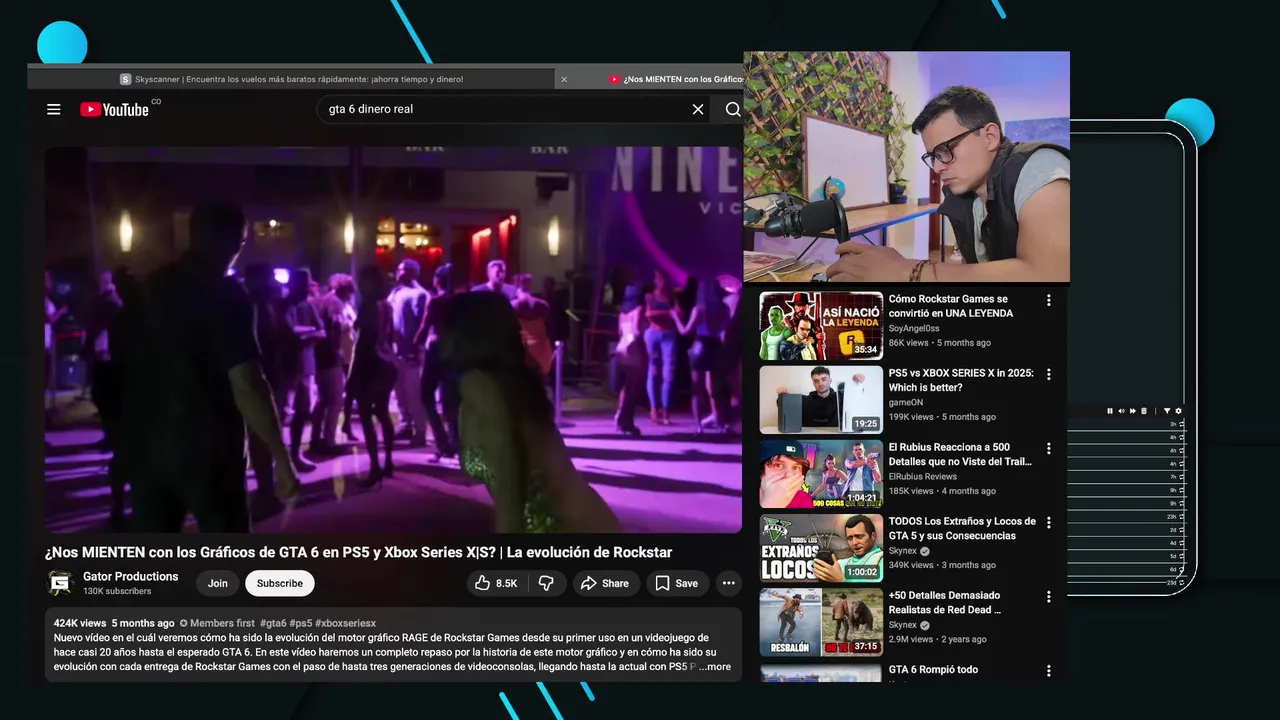Open the options menu for 'TODOS Los Extraños' video
This screenshot has height=720, width=1280.
pyautogui.click(x=1048, y=522)
